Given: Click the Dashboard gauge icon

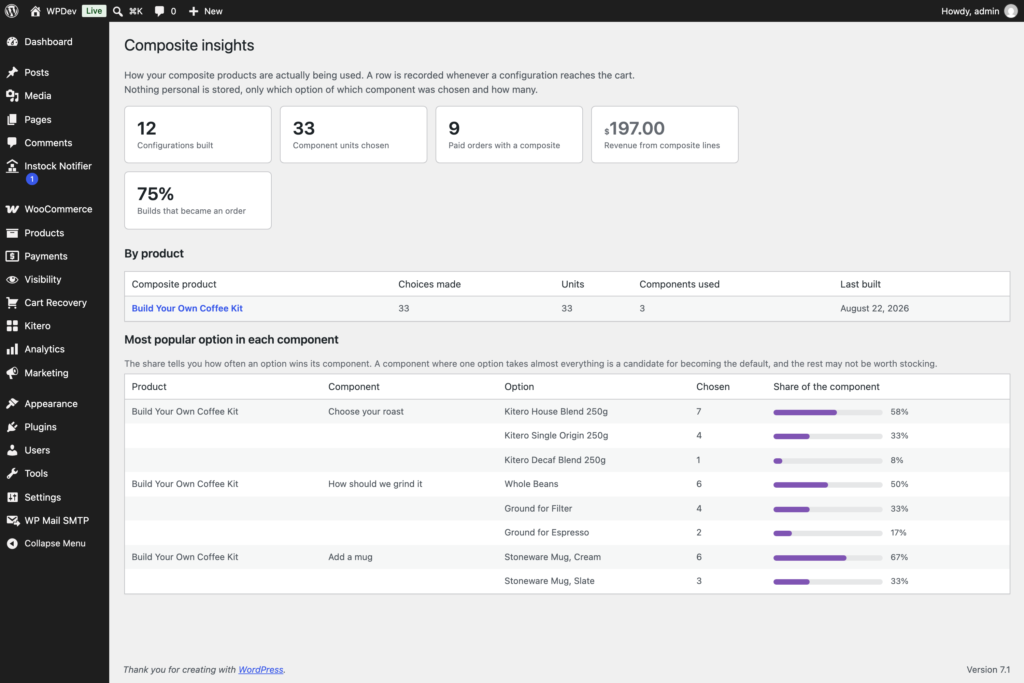Looking at the screenshot, I should [12, 42].
